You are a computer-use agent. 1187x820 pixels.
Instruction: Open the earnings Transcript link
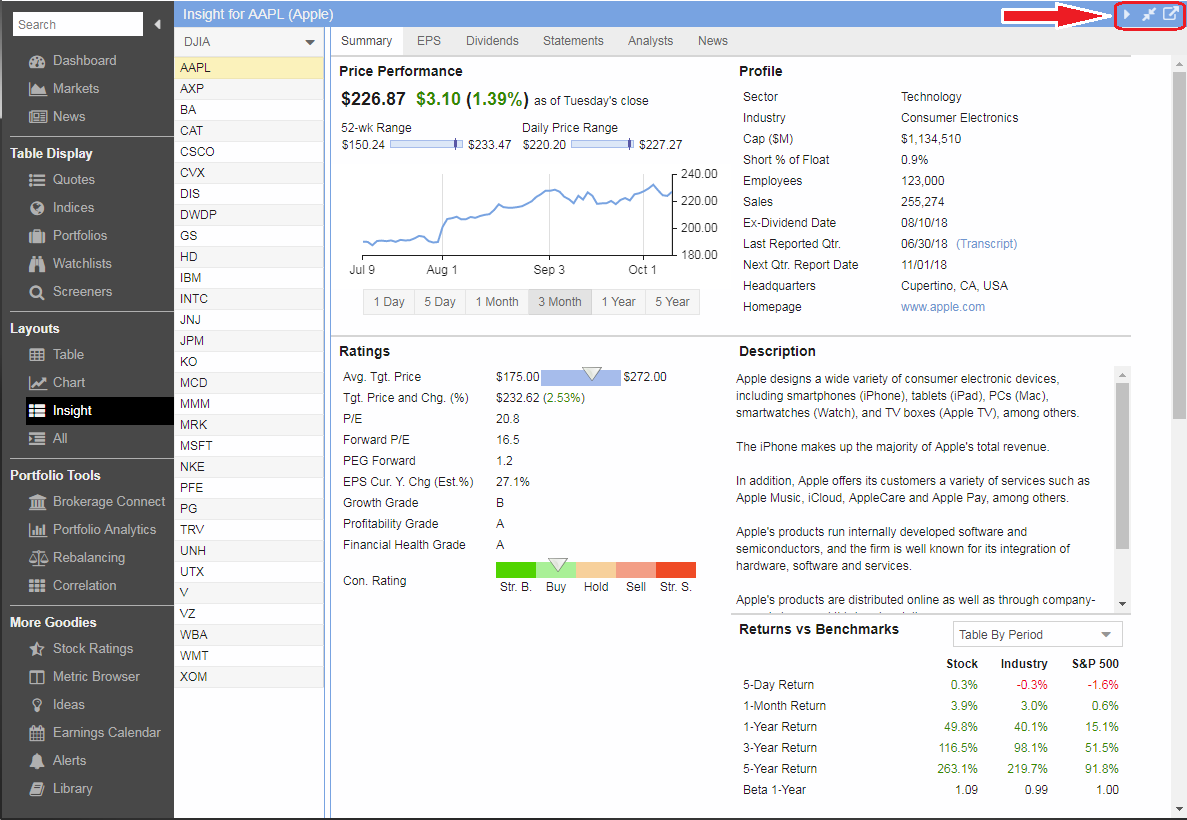point(986,244)
